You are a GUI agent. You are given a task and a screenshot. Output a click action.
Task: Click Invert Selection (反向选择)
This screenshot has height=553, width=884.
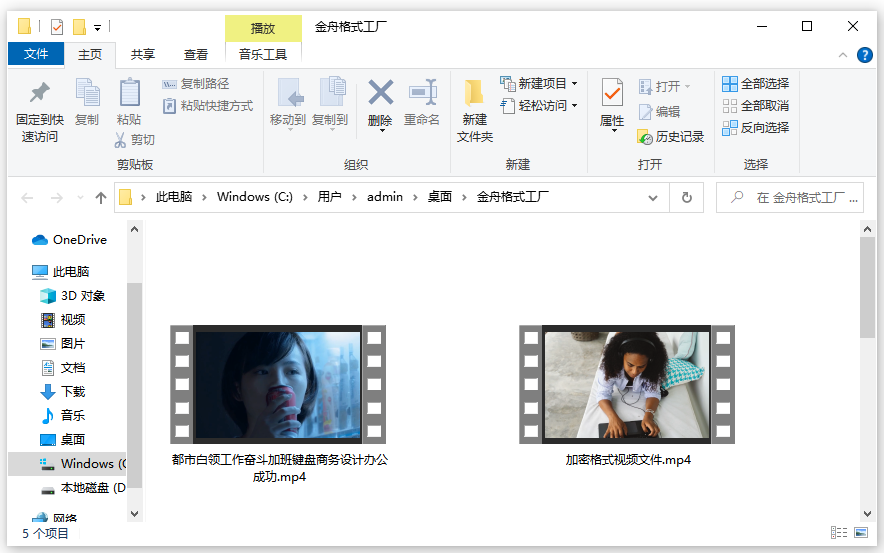pos(755,128)
